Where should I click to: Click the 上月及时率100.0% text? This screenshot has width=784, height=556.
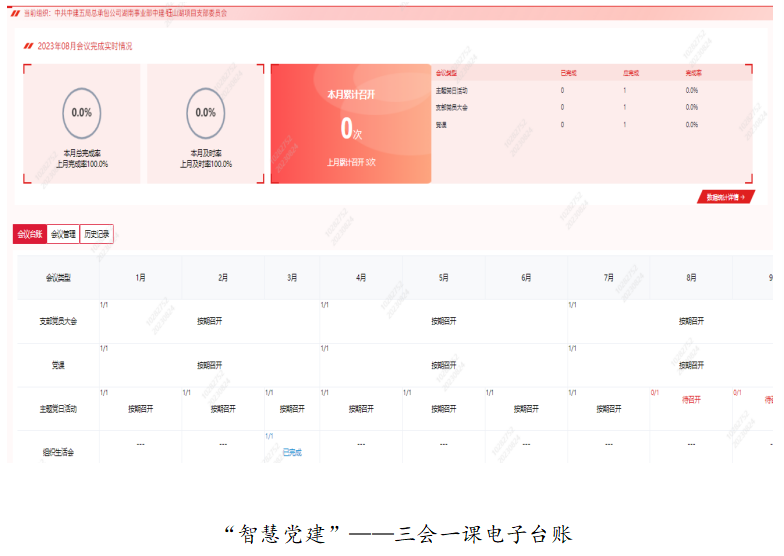pos(206,164)
